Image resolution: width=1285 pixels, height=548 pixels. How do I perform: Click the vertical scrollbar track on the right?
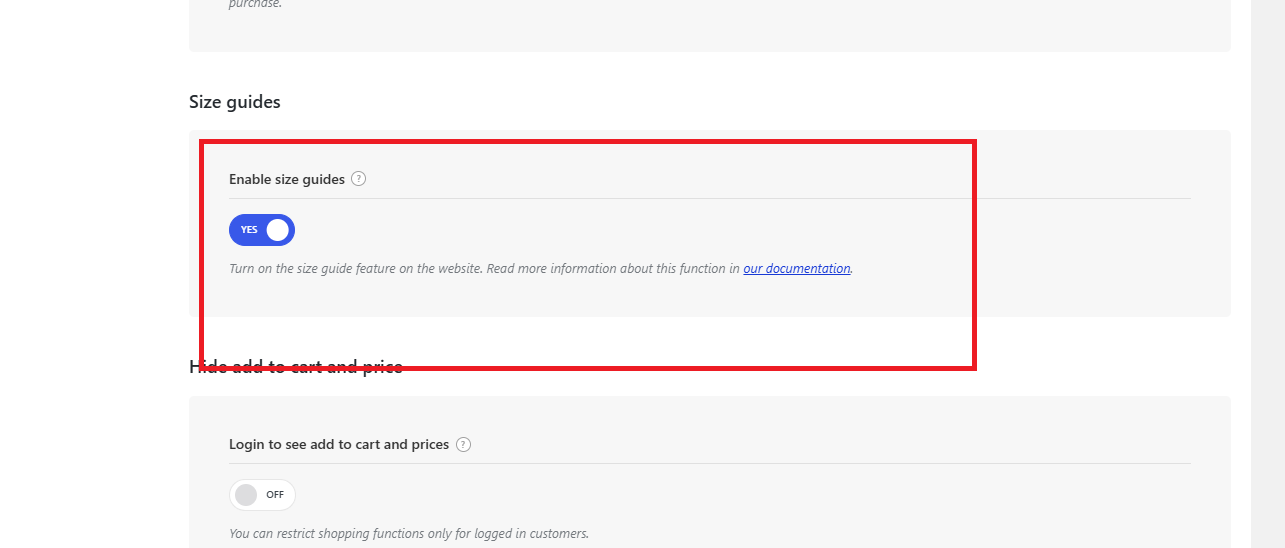coord(1268,274)
